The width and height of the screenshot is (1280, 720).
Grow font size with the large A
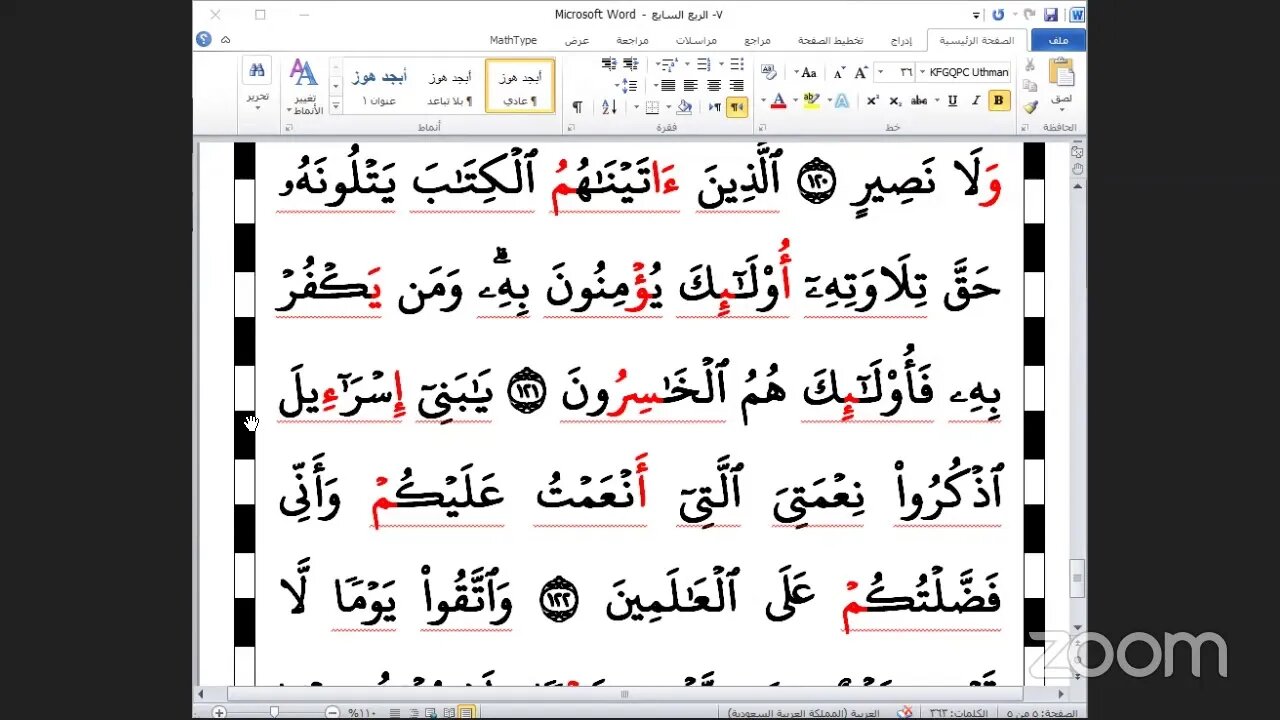[861, 72]
